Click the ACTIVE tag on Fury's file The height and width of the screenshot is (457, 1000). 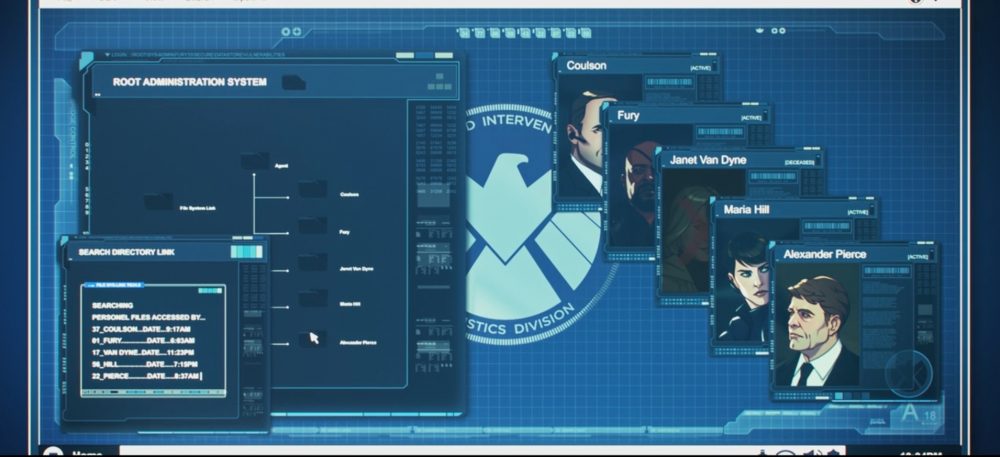[x=751, y=118]
